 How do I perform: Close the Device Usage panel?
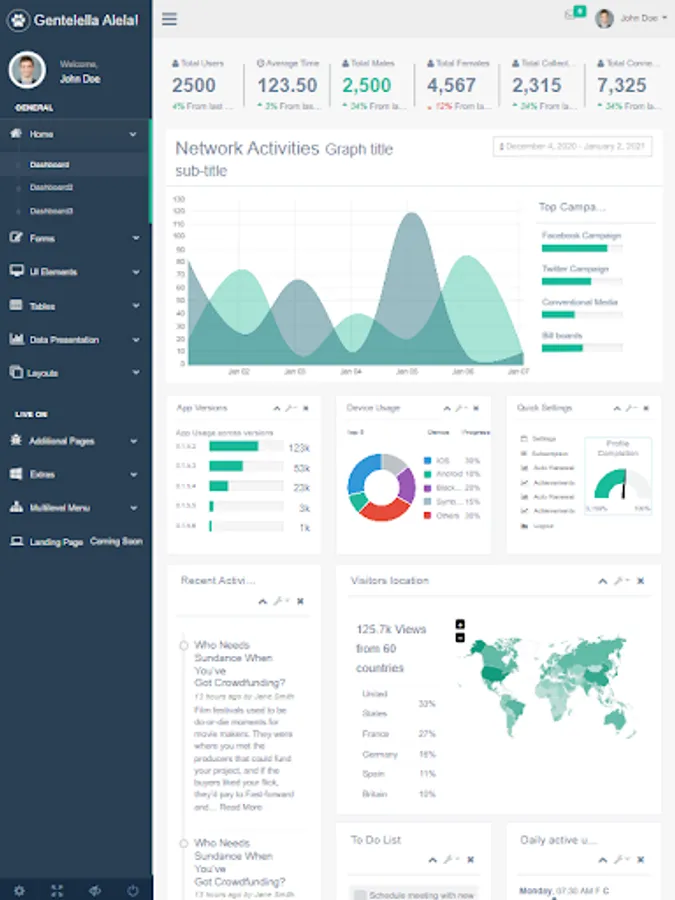click(x=476, y=408)
